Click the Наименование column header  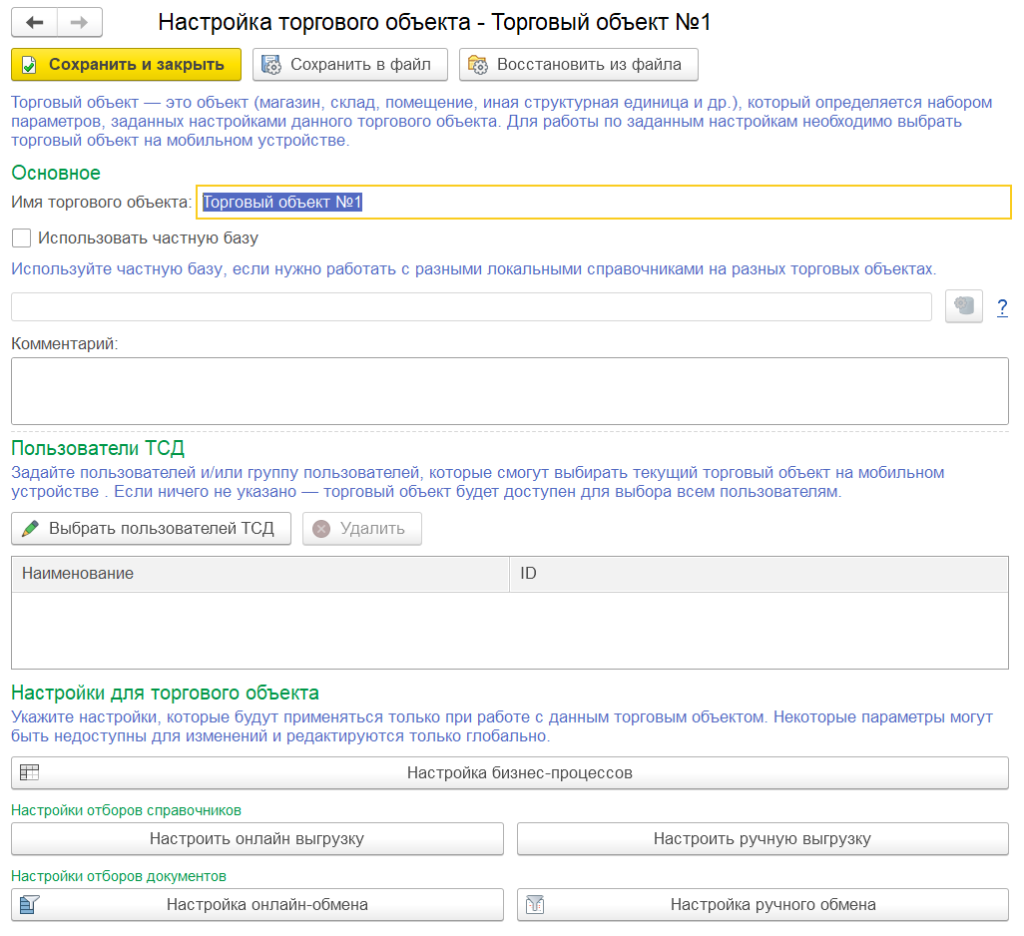coord(260,574)
